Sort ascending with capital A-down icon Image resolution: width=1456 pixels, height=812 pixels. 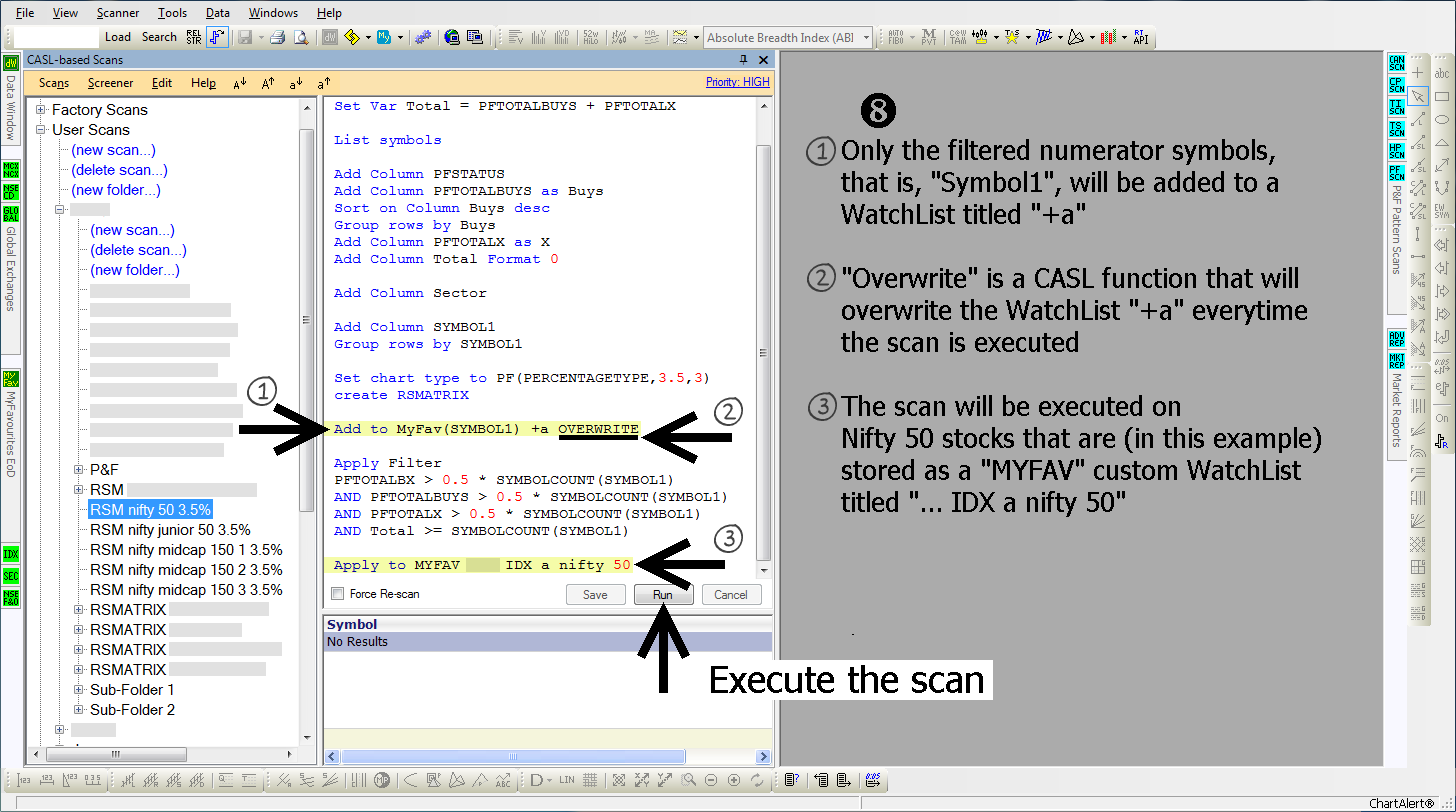[240, 83]
